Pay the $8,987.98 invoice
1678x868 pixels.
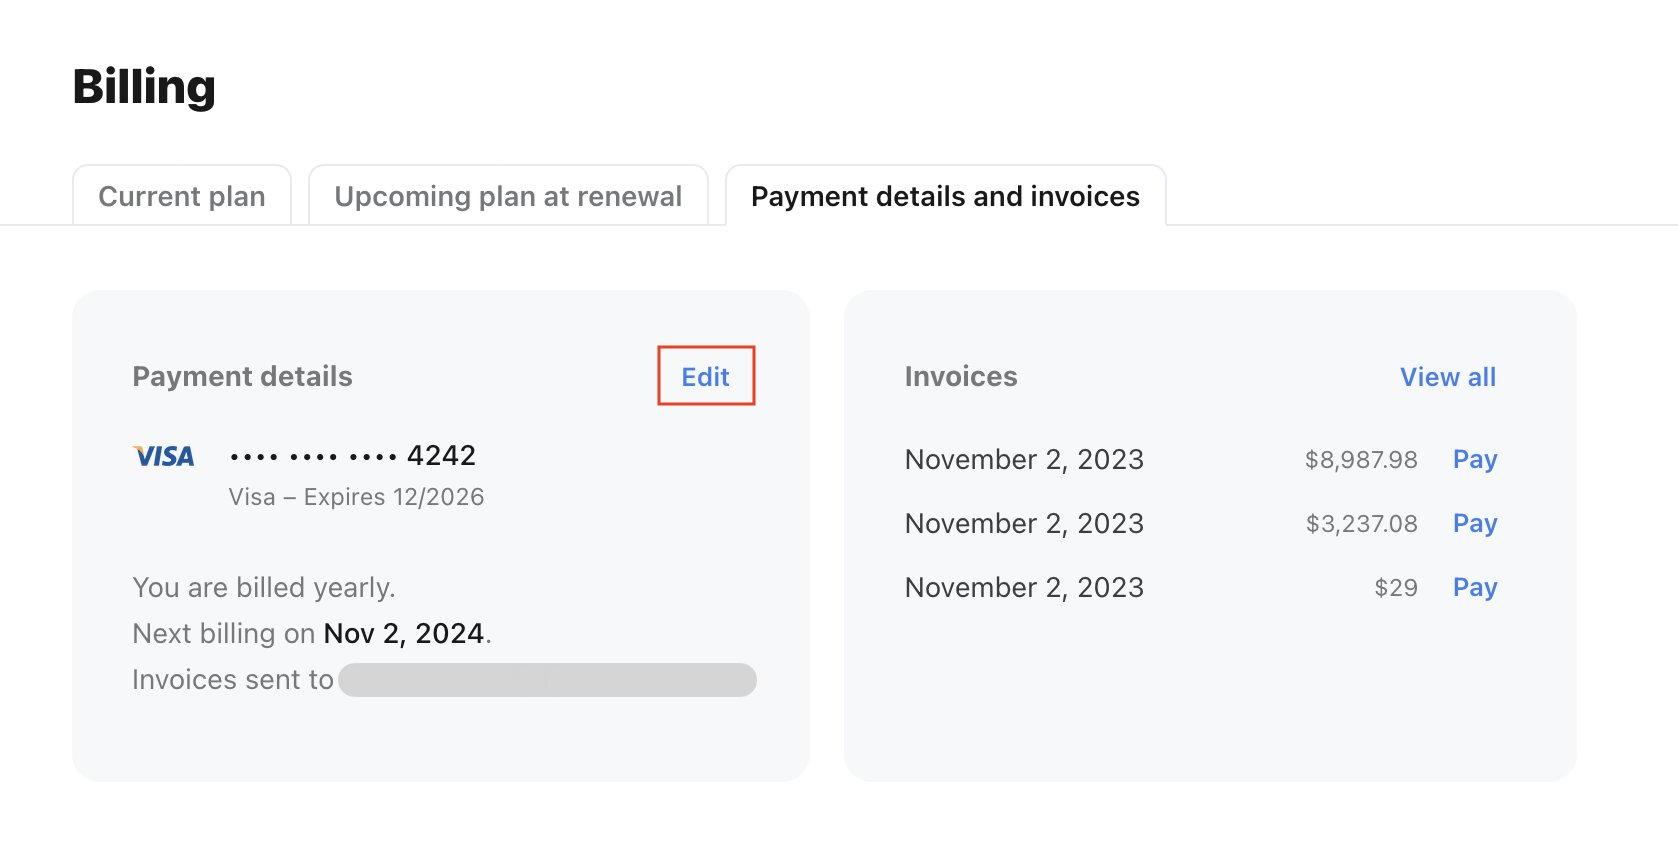pos(1475,459)
